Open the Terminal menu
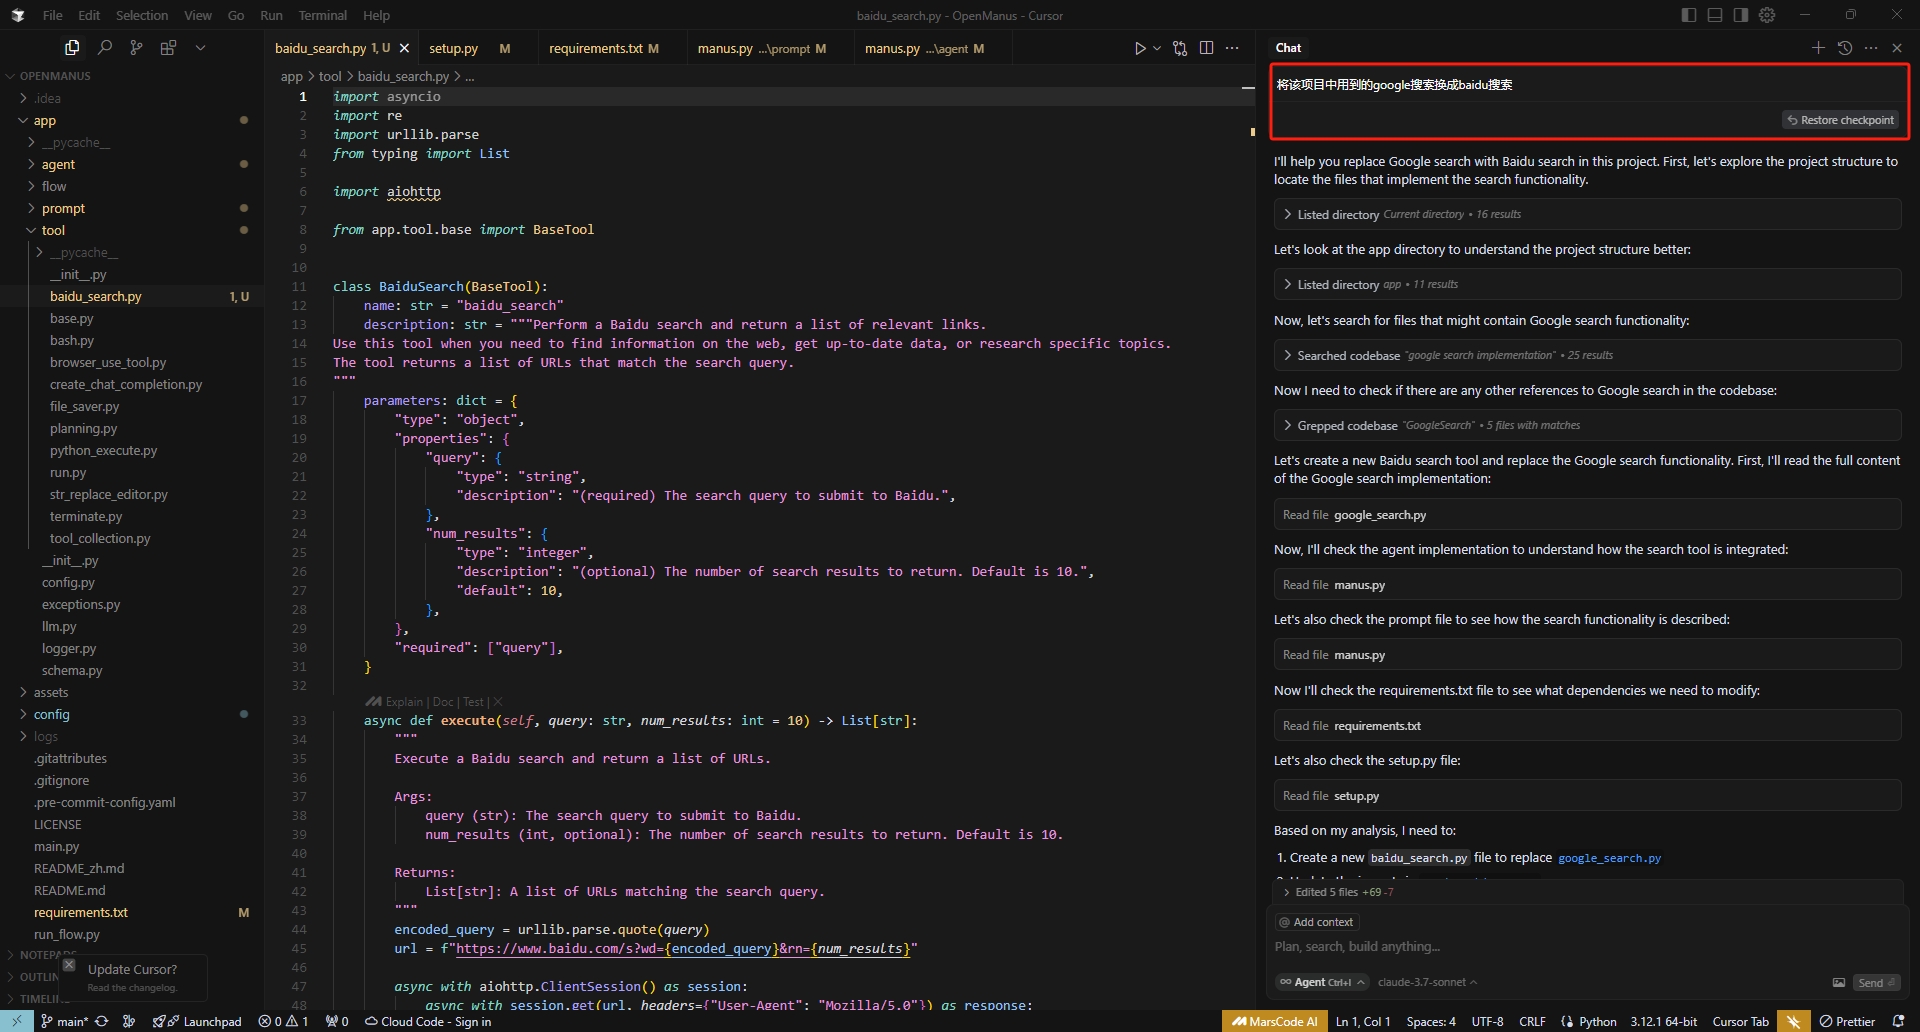The image size is (1920, 1032). tap(322, 15)
